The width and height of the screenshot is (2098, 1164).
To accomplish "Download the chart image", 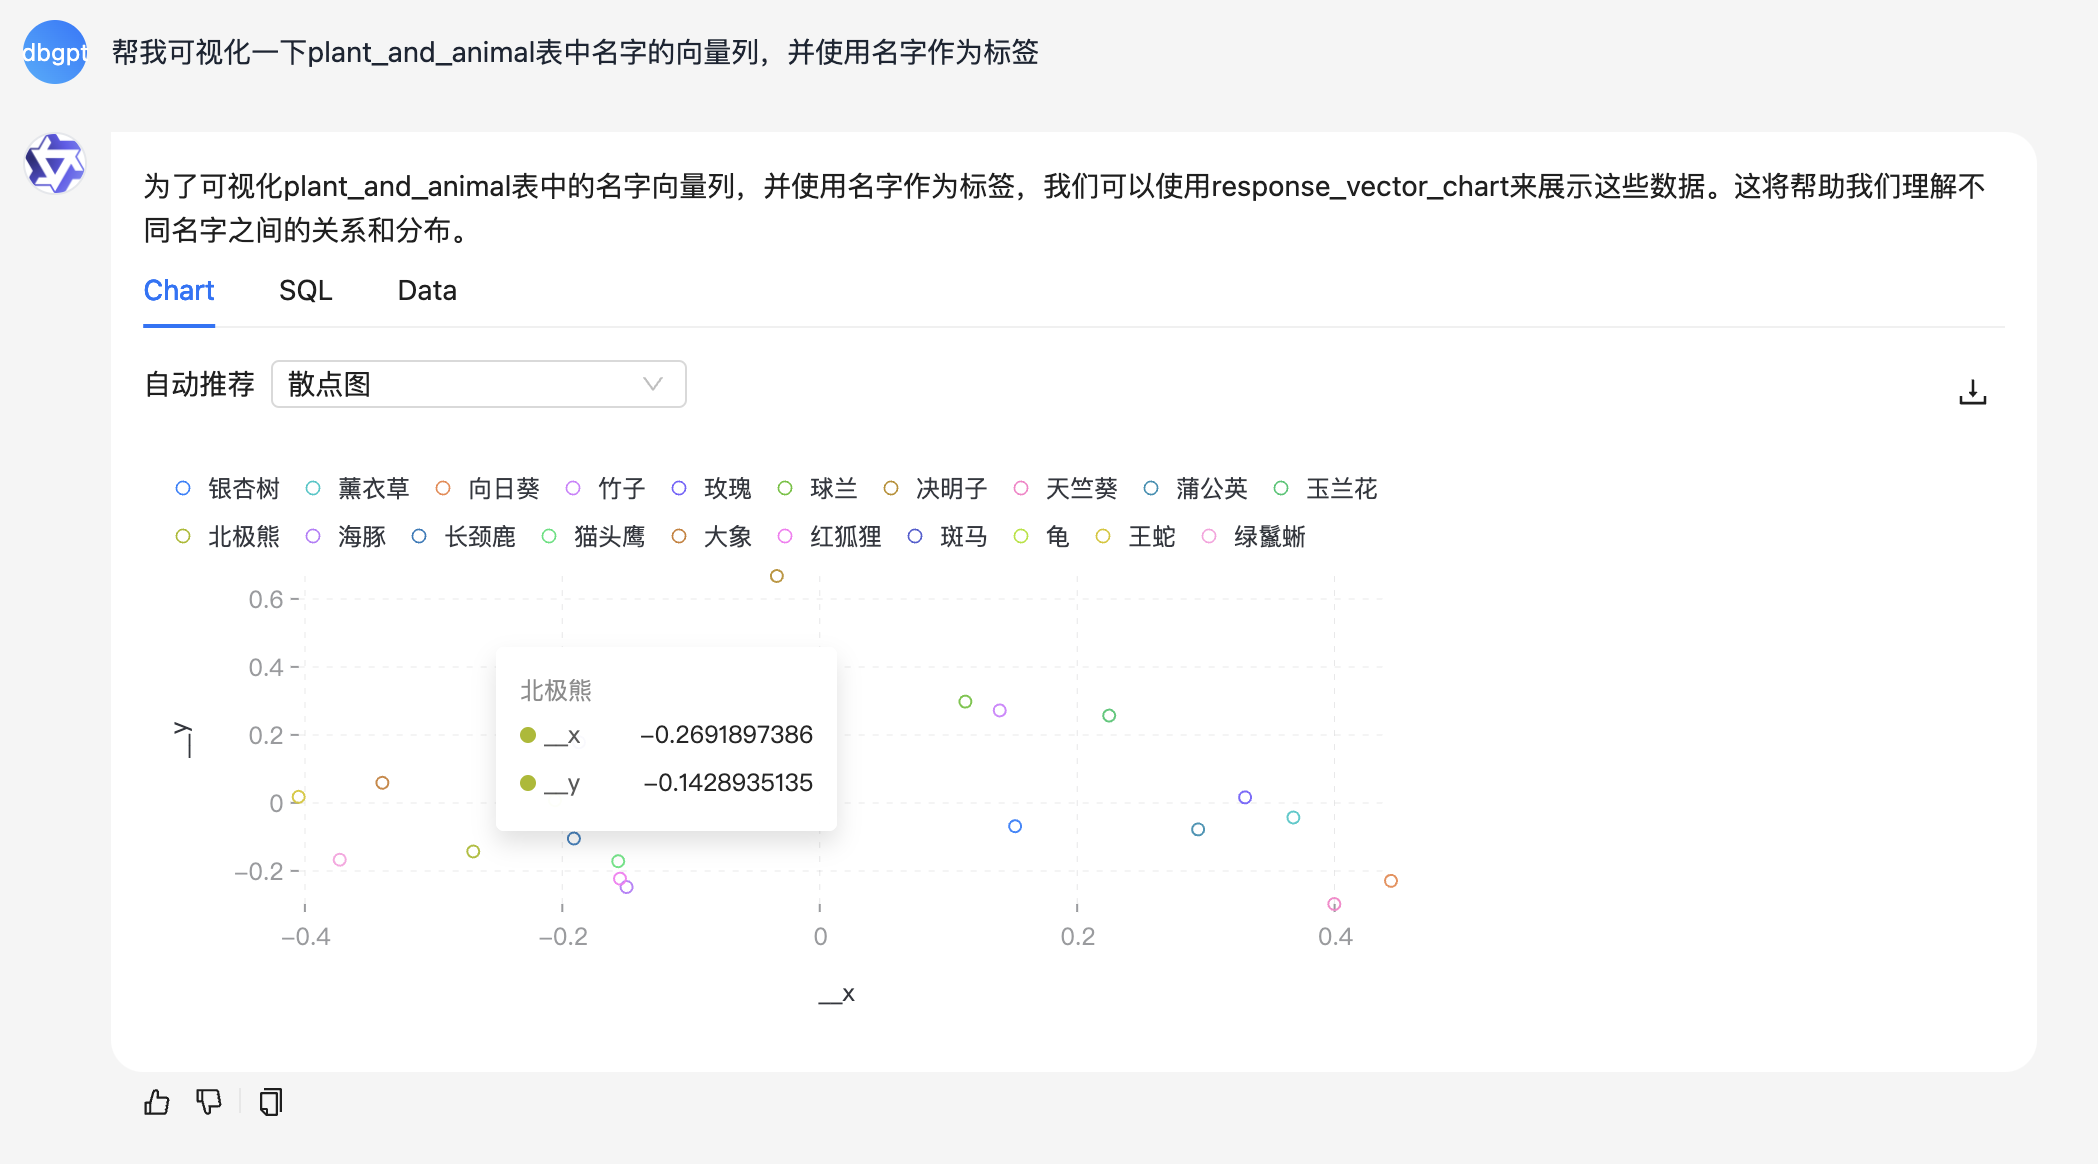I will (1972, 392).
